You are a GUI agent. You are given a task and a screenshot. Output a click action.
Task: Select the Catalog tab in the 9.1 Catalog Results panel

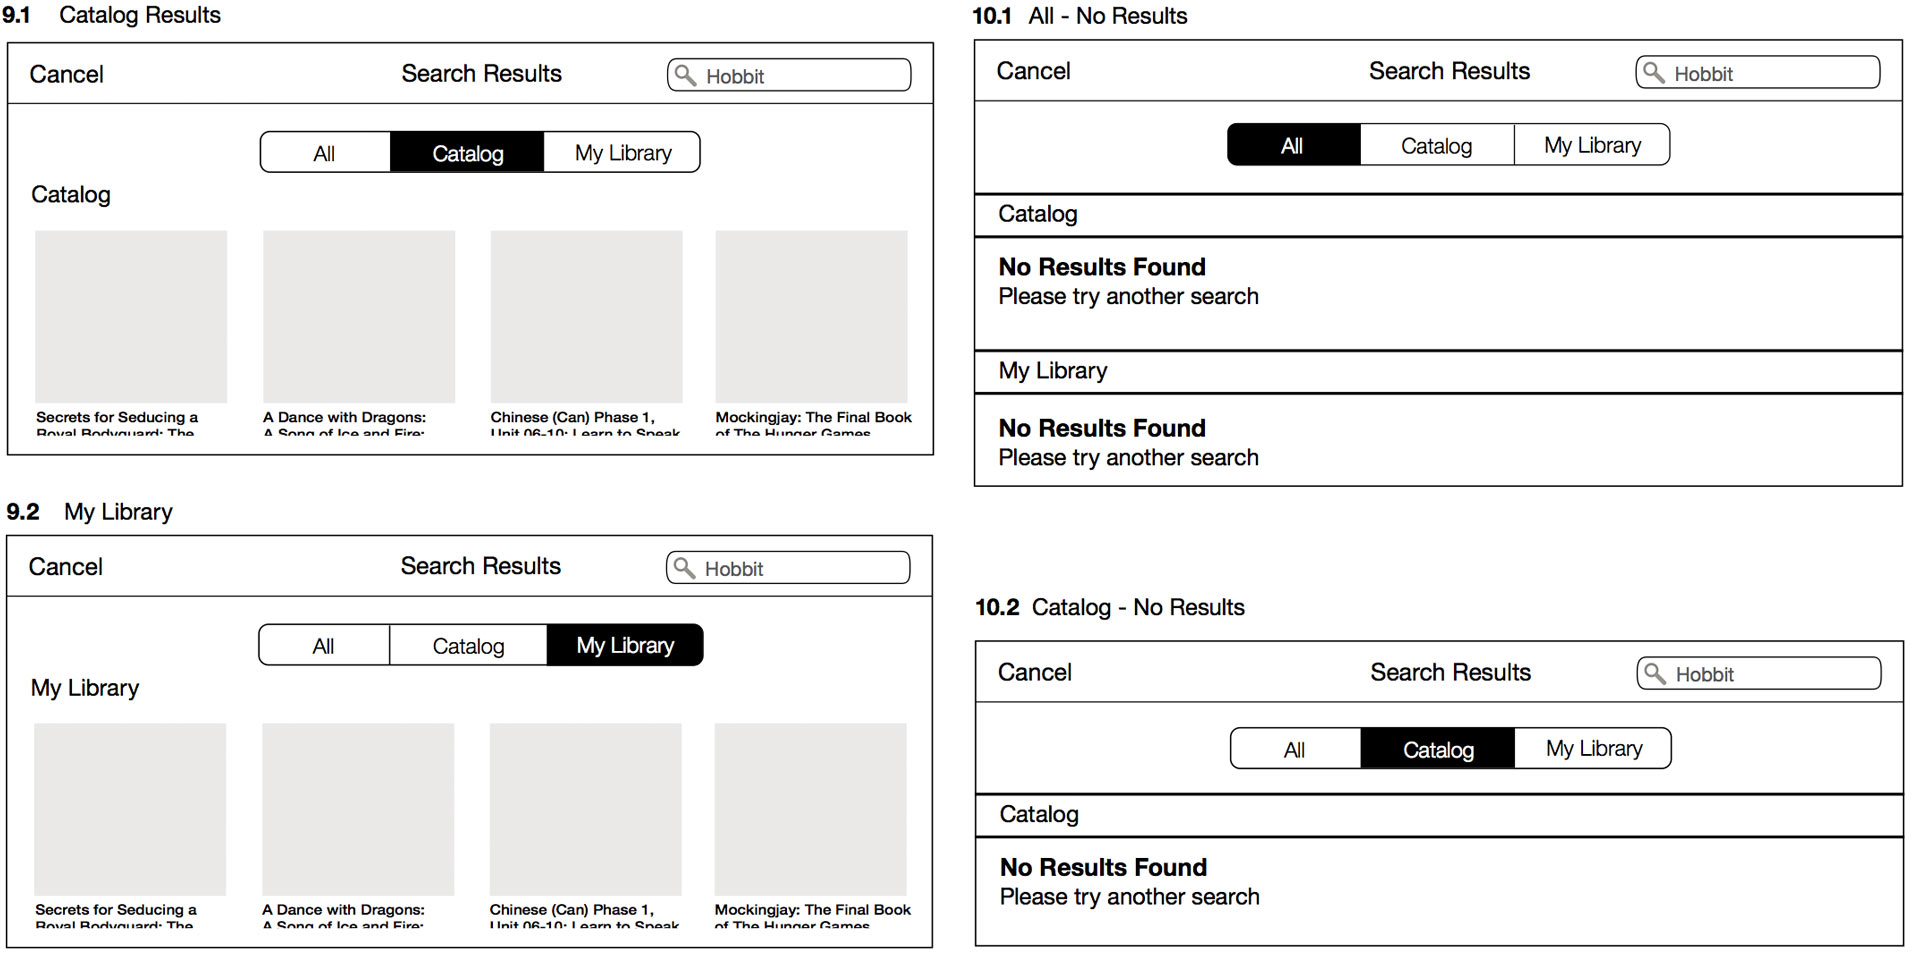(467, 153)
